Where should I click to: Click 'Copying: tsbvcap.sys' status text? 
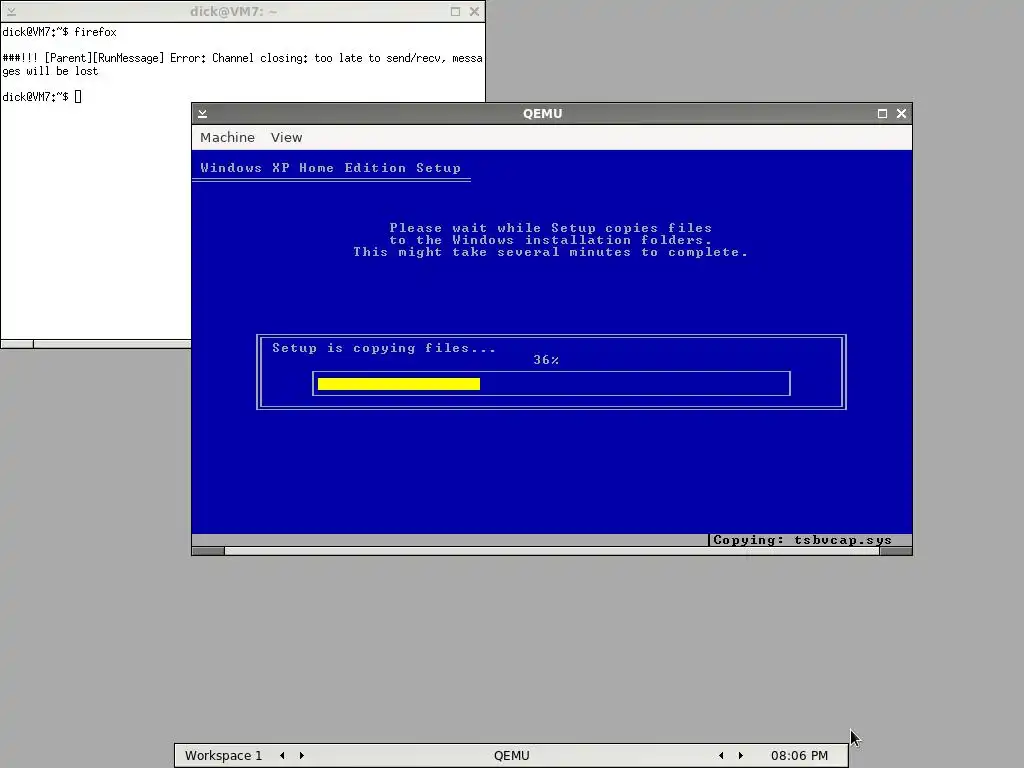802,540
